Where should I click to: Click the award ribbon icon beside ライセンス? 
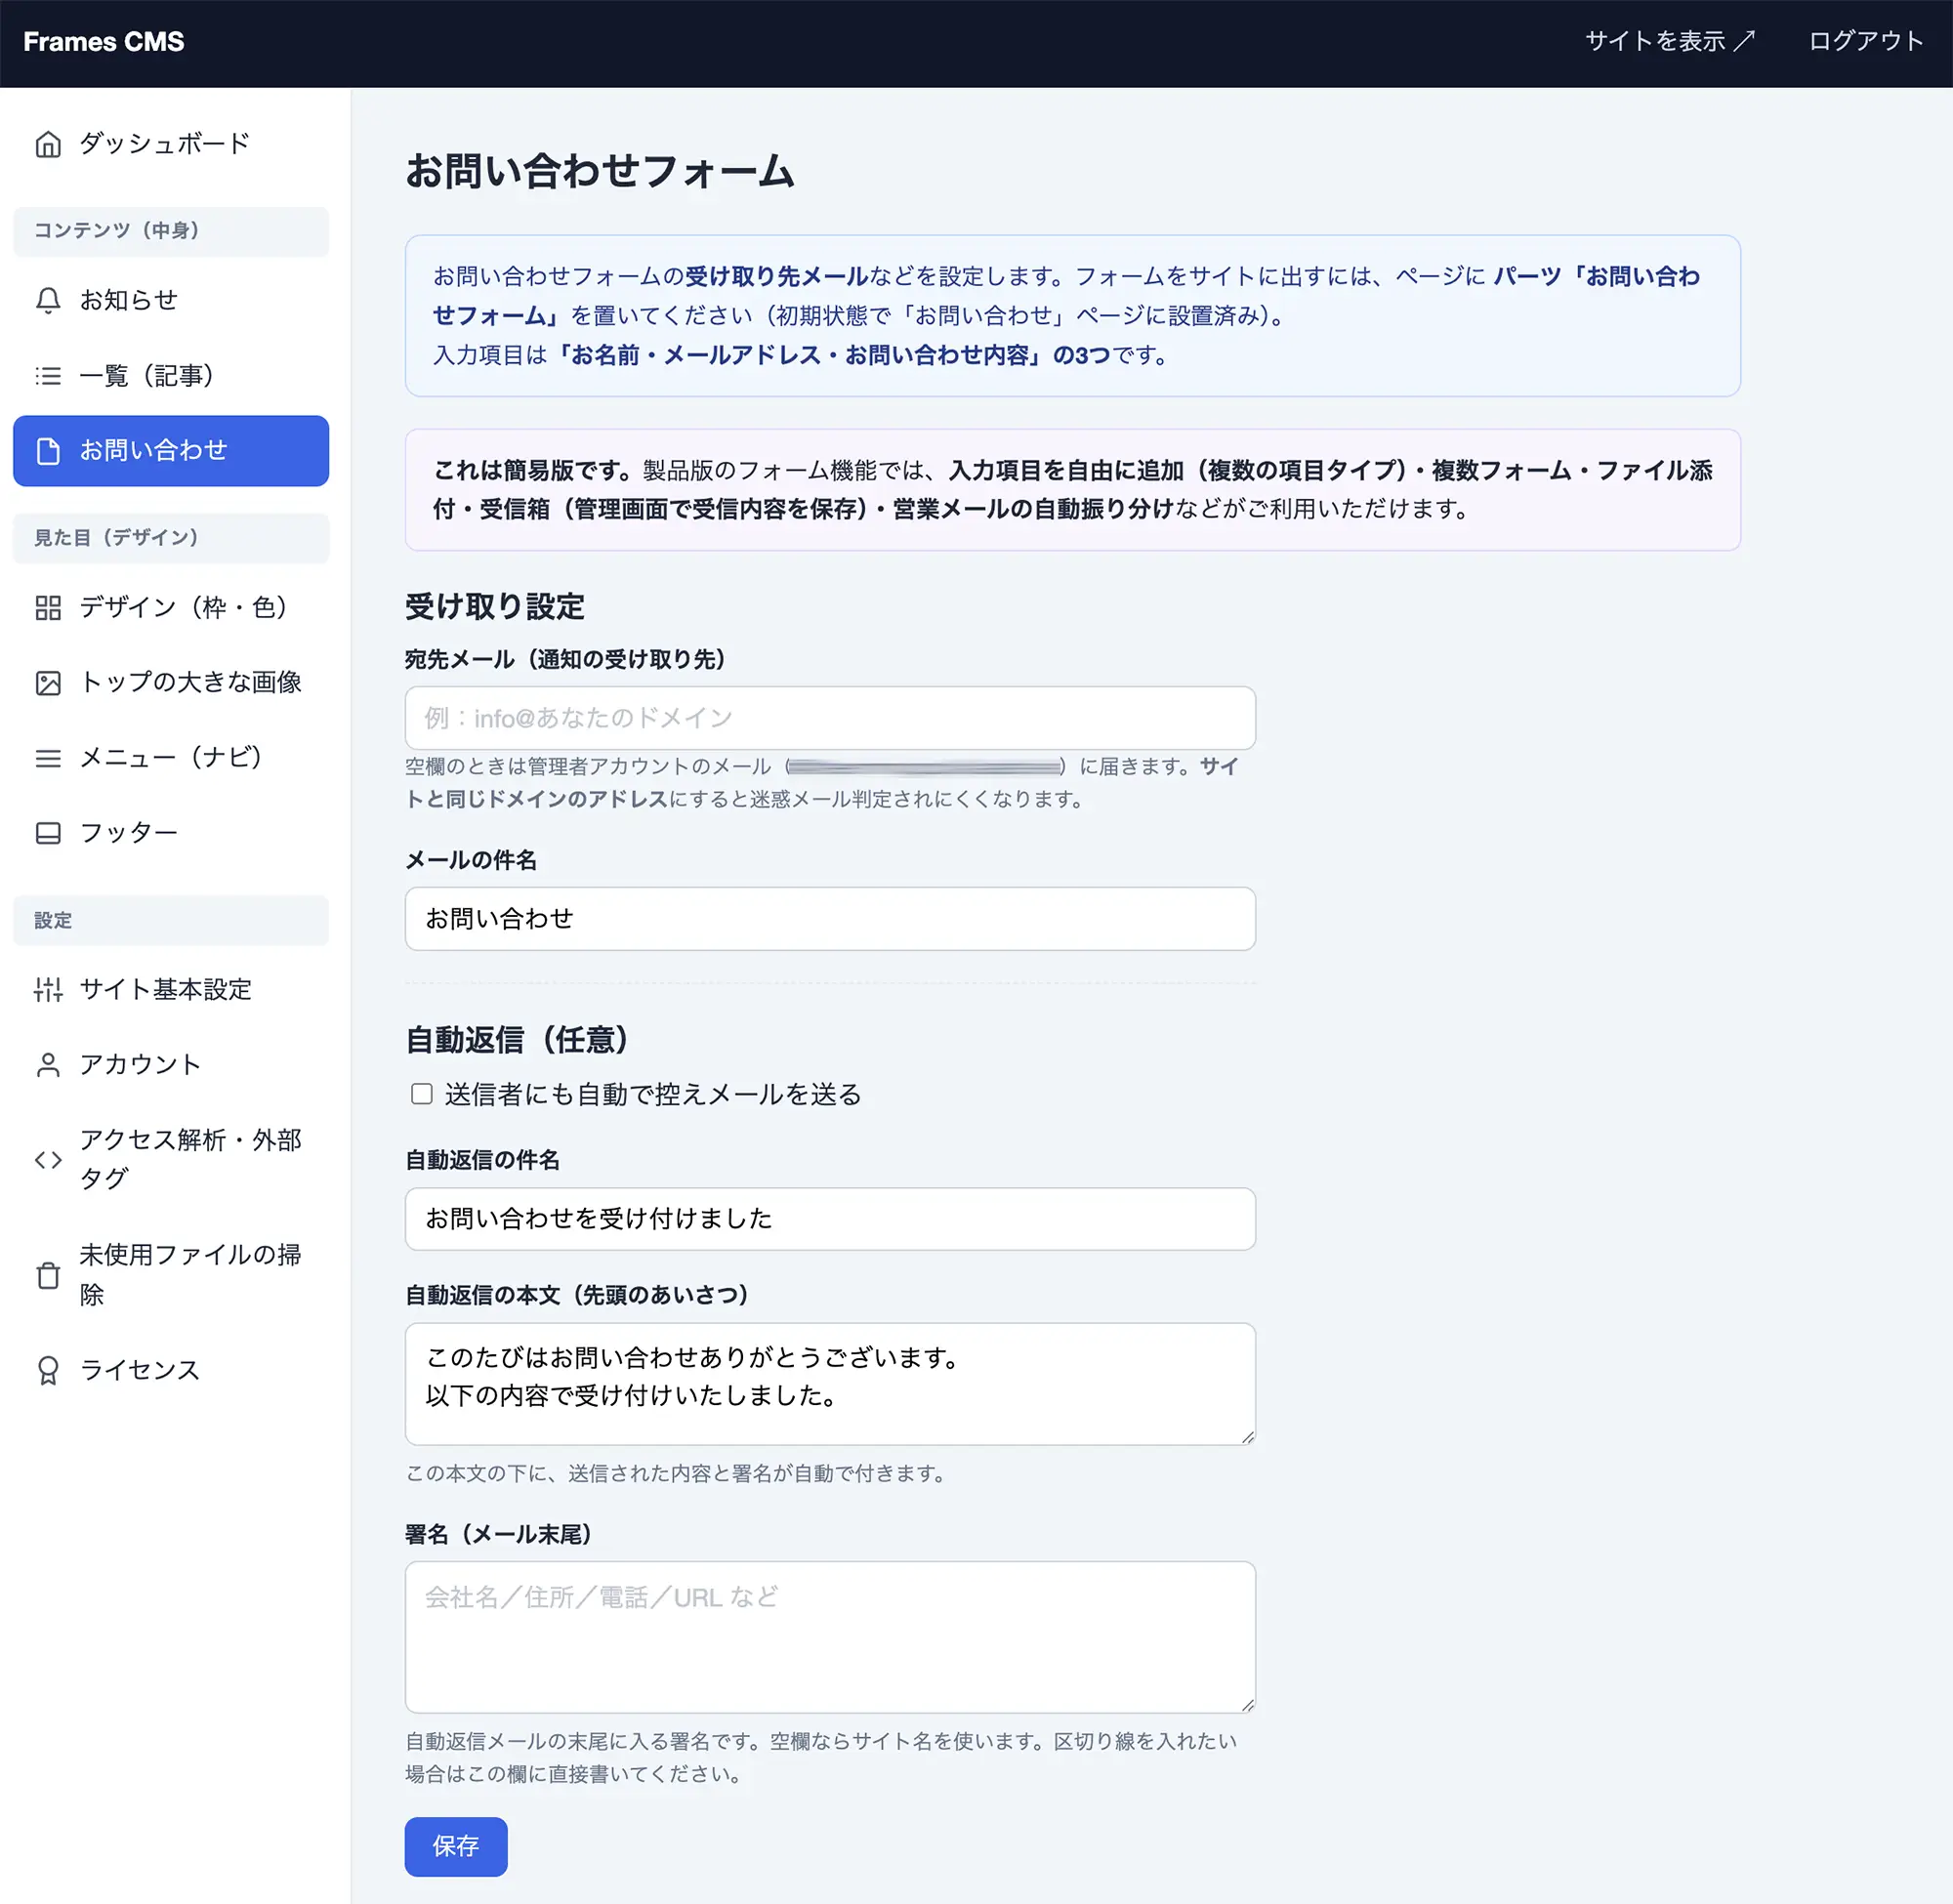48,1370
